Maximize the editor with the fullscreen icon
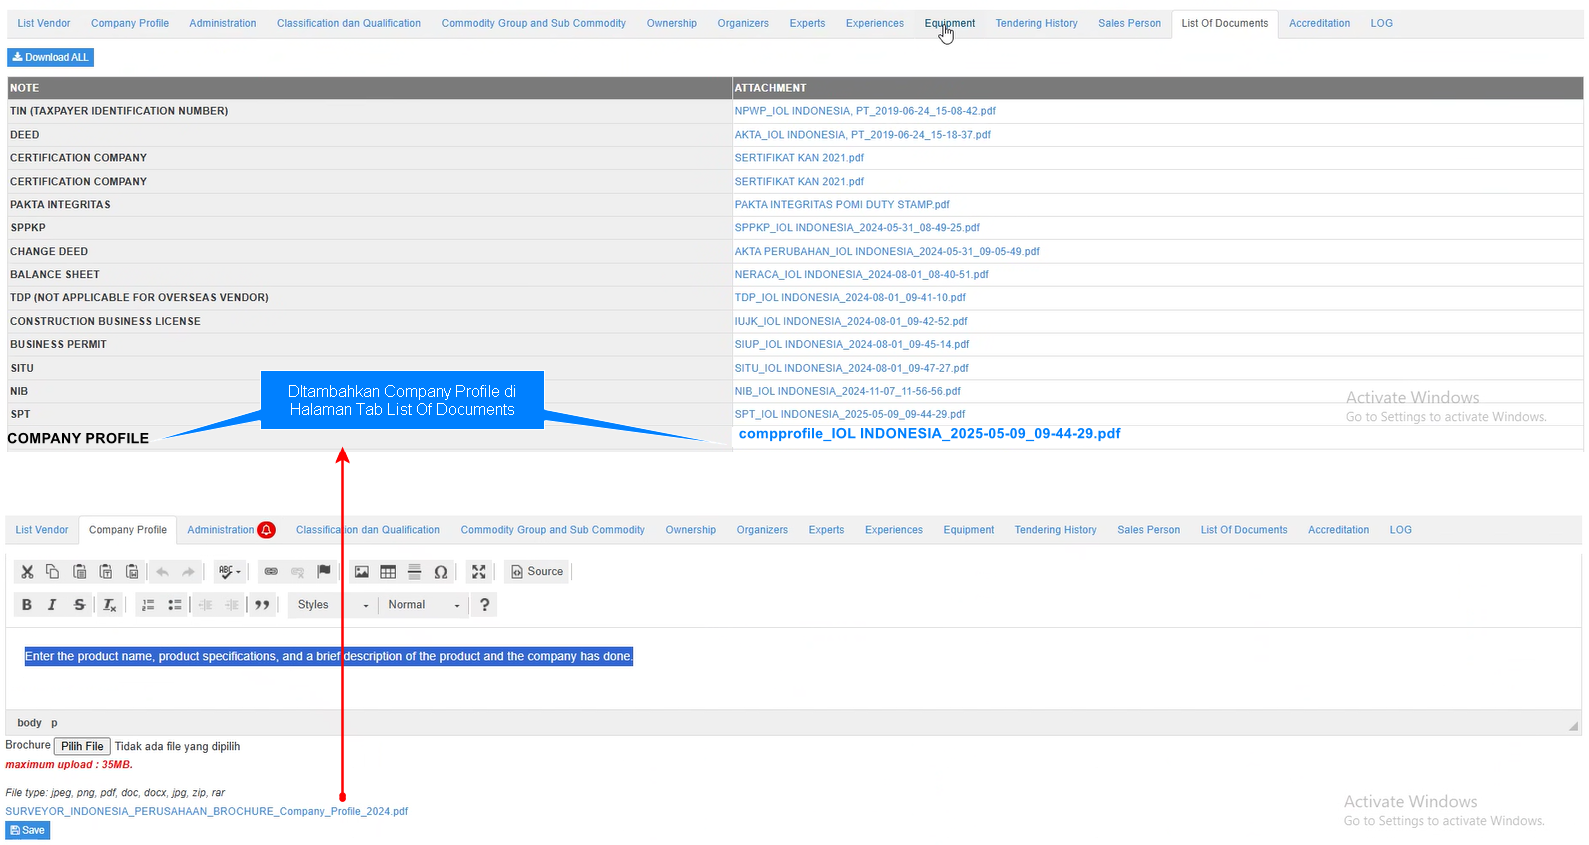This screenshot has width=1589, height=845. pyautogui.click(x=479, y=572)
